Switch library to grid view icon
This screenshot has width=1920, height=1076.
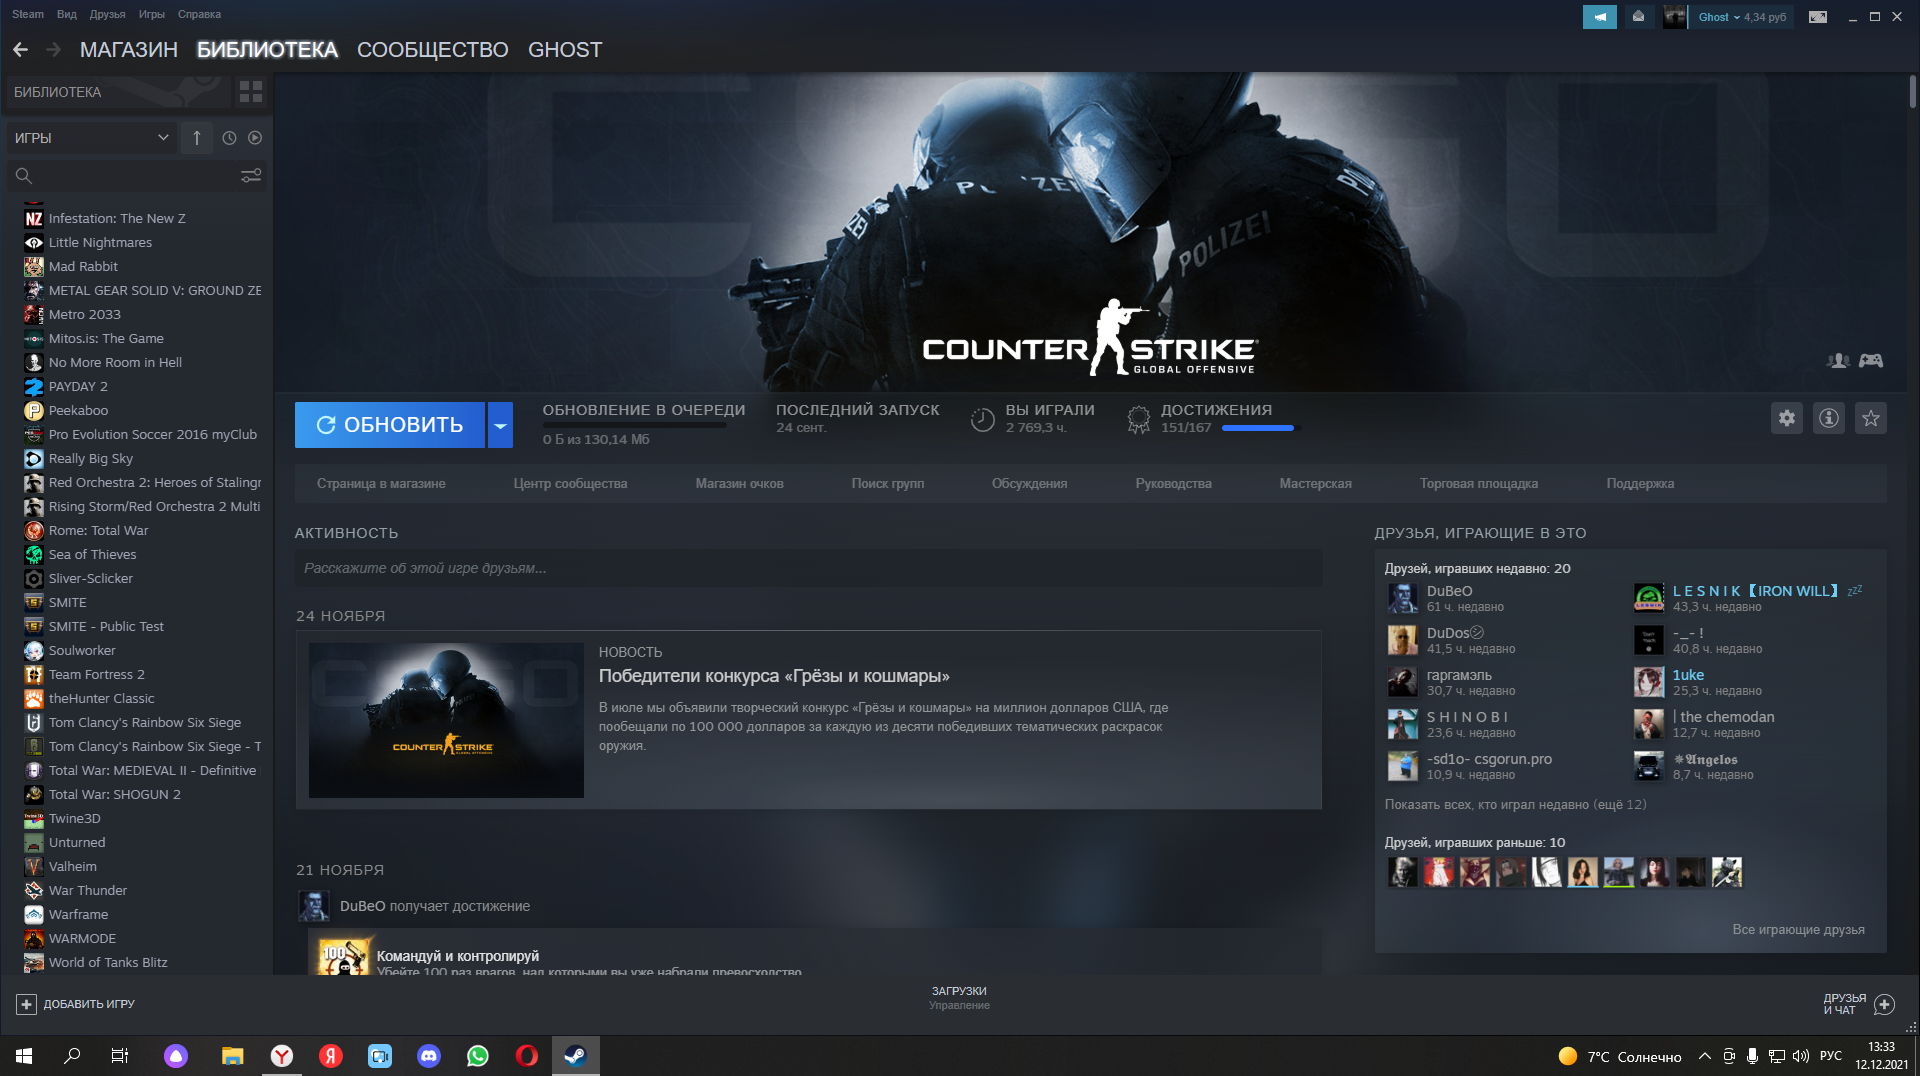pos(250,92)
